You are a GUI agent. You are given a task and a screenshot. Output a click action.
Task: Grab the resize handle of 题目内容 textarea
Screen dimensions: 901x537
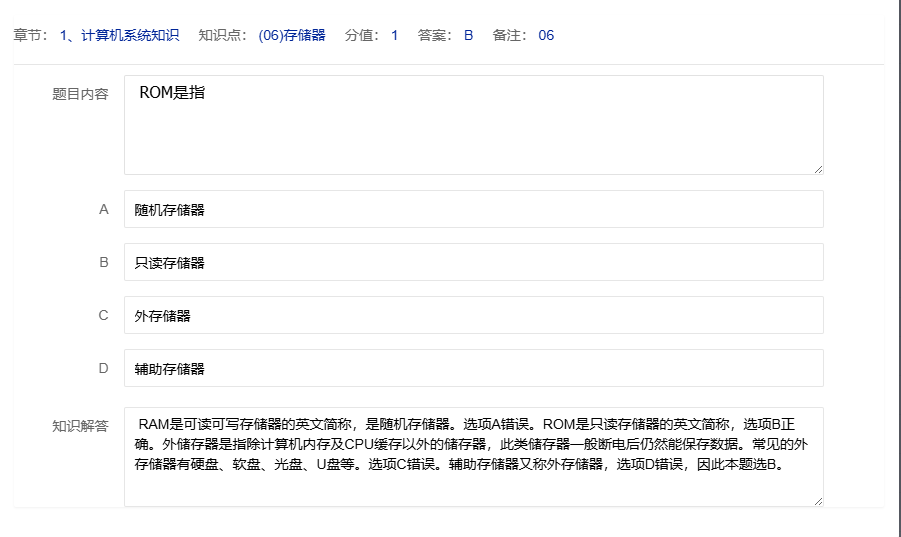pyautogui.click(x=818, y=169)
